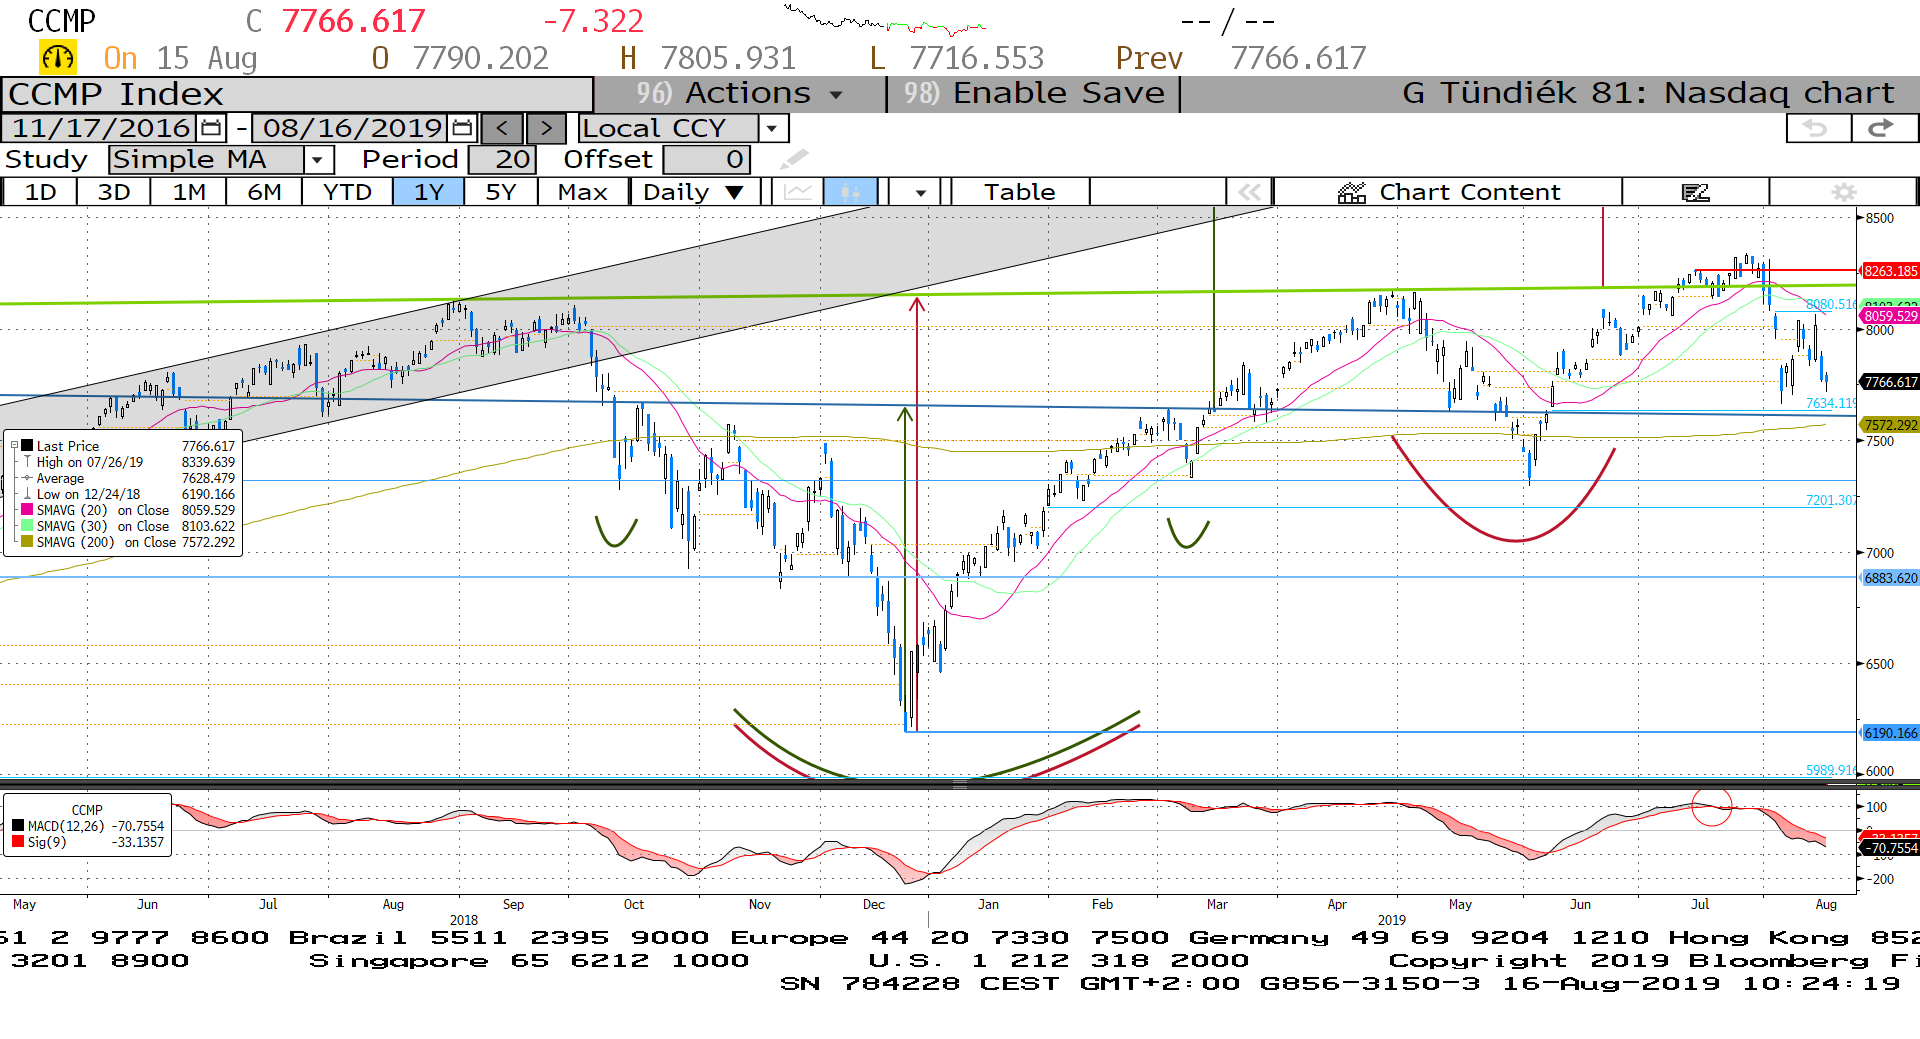Select the 1D range tab
The image size is (1920, 1039).
(x=40, y=192)
